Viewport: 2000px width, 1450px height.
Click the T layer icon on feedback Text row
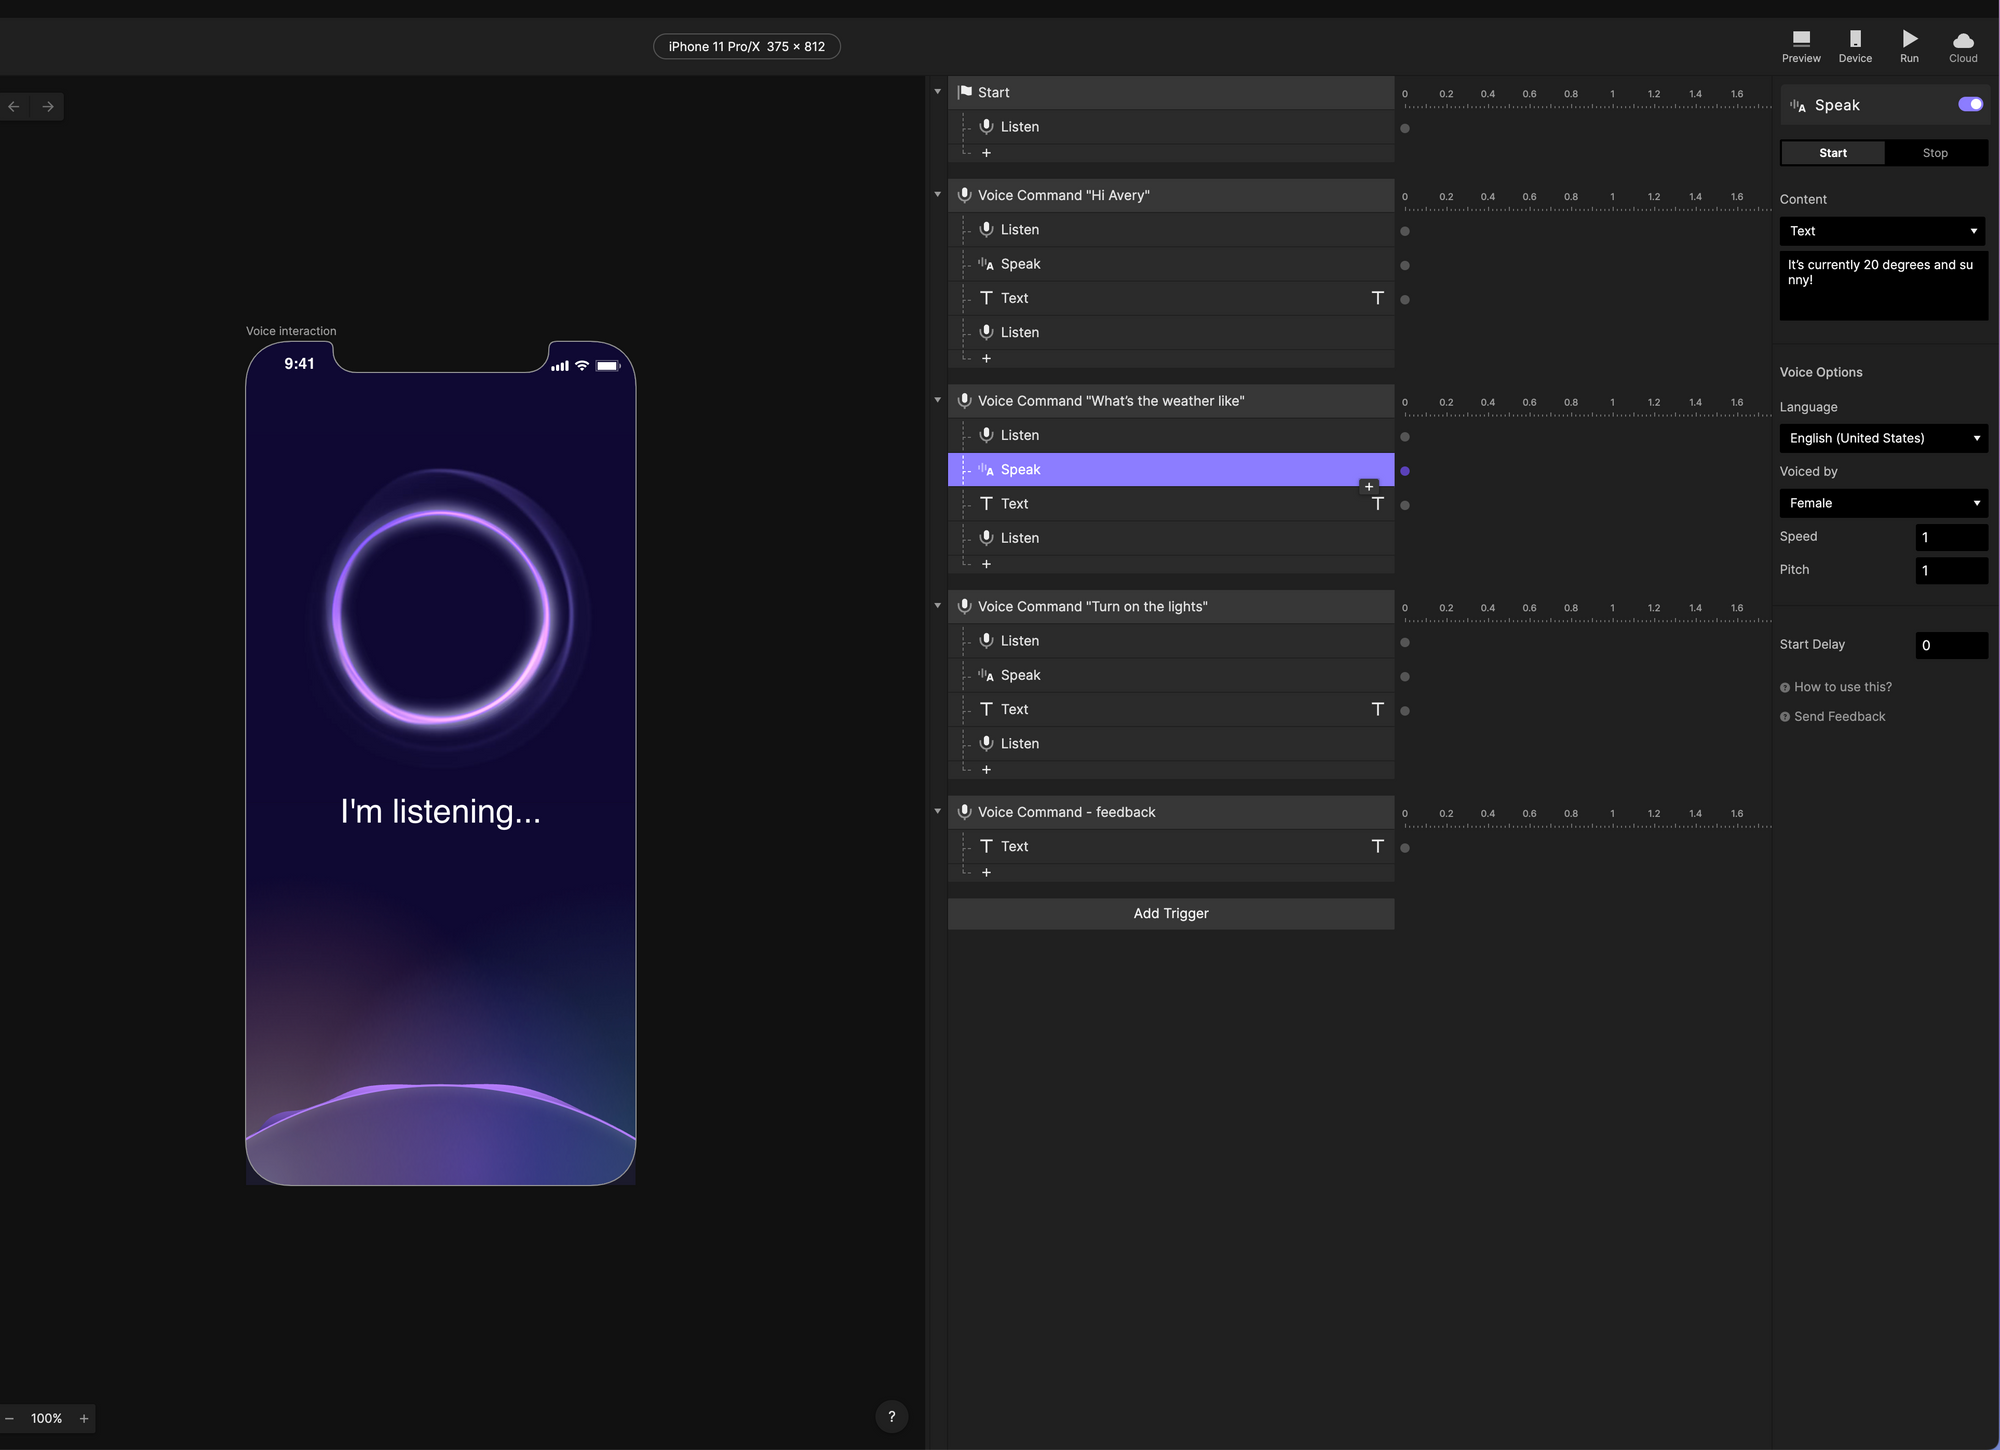pos(1377,846)
